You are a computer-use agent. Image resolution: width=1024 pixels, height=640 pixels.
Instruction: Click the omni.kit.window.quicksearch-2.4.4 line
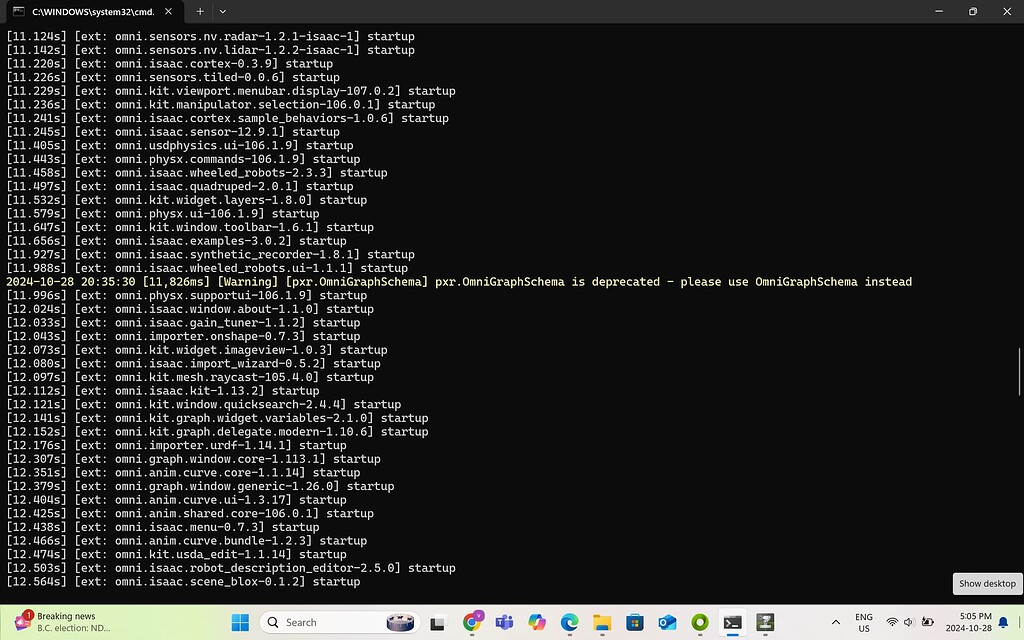pos(204,405)
